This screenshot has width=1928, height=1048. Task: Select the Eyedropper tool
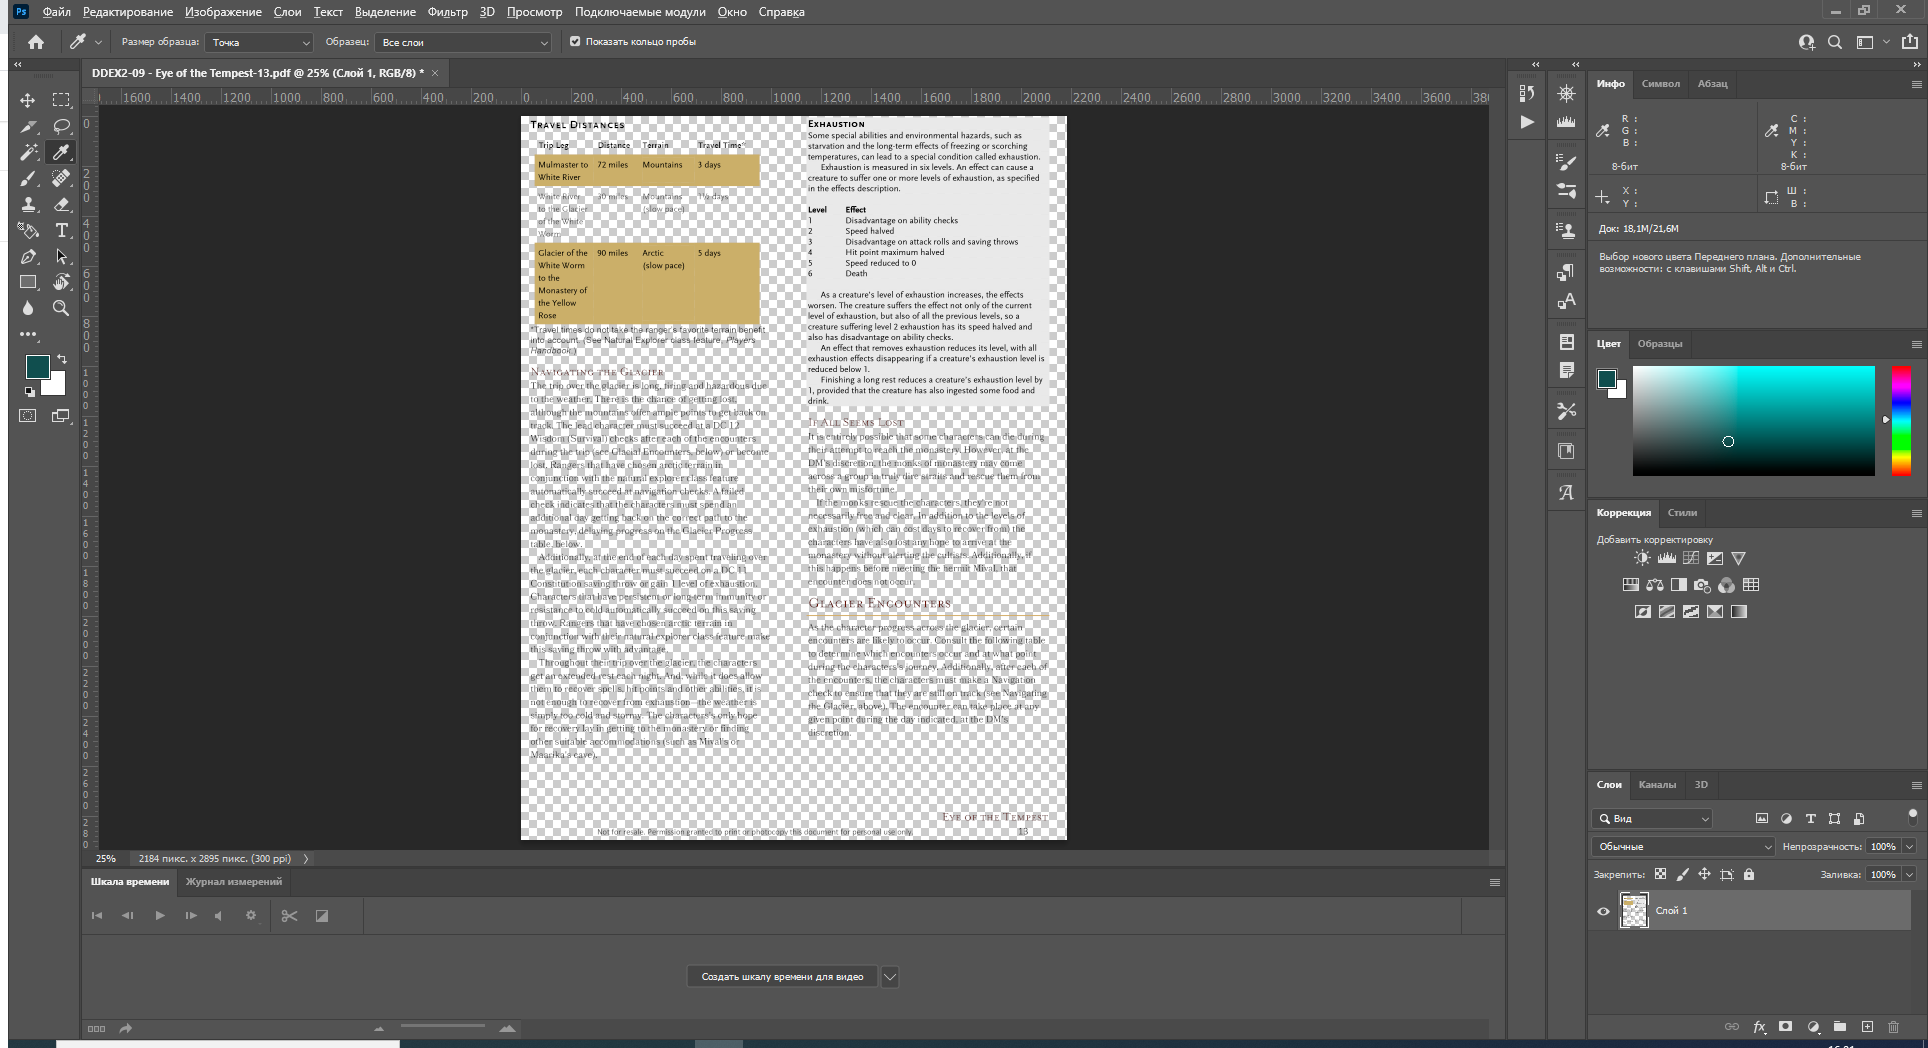61,152
